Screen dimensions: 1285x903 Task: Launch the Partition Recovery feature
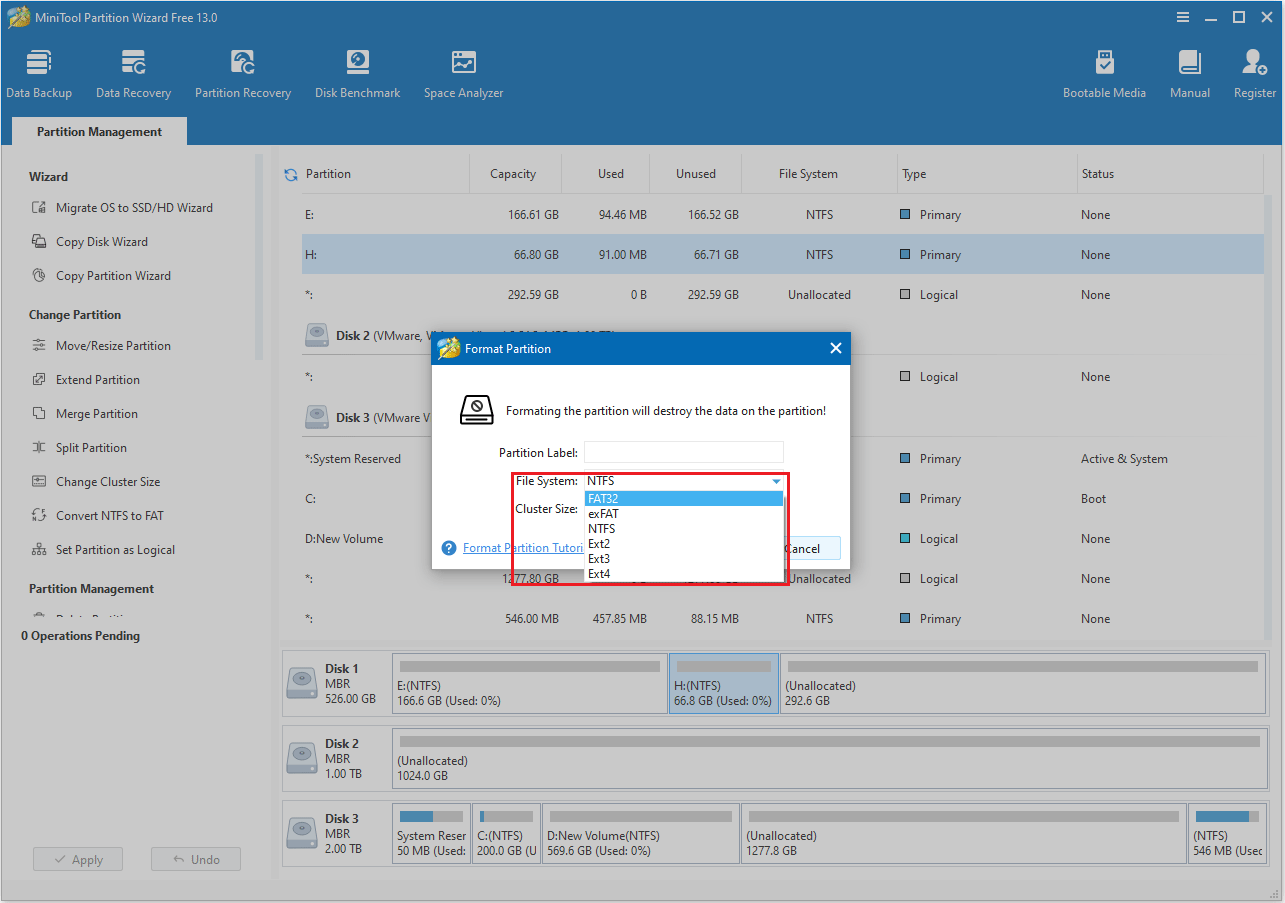point(243,70)
